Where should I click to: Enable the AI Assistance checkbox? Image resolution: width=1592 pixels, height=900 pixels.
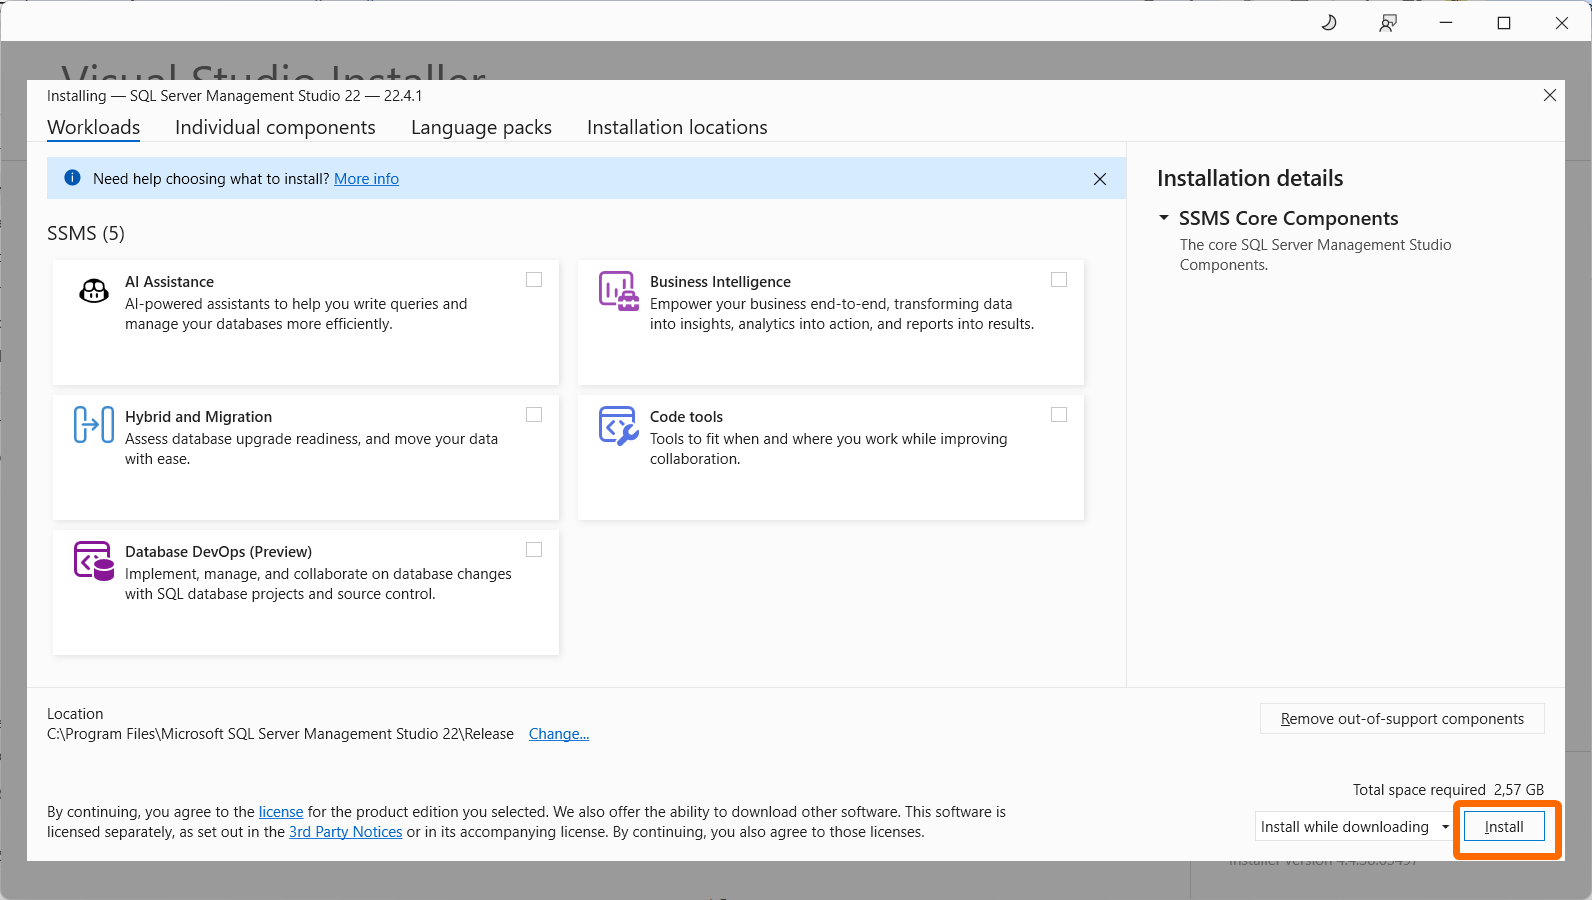click(534, 280)
